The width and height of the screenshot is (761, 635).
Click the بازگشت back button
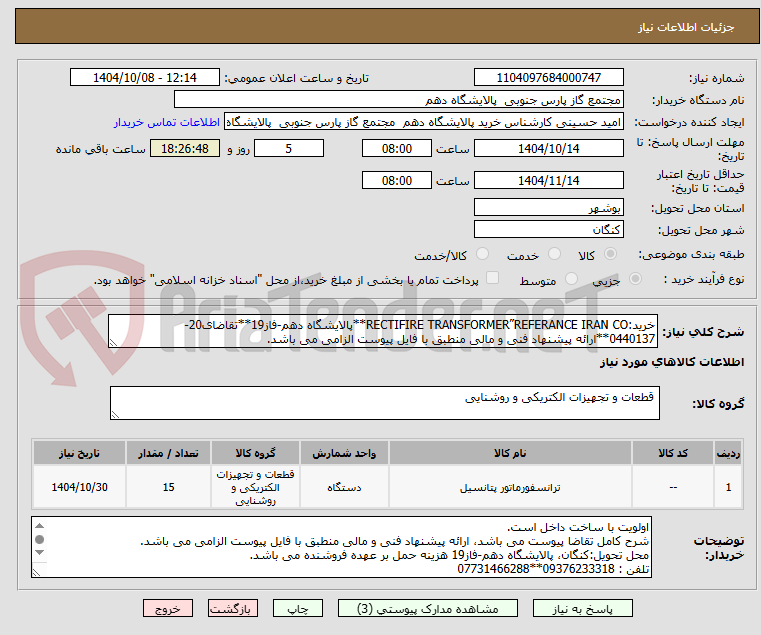tap(232, 608)
